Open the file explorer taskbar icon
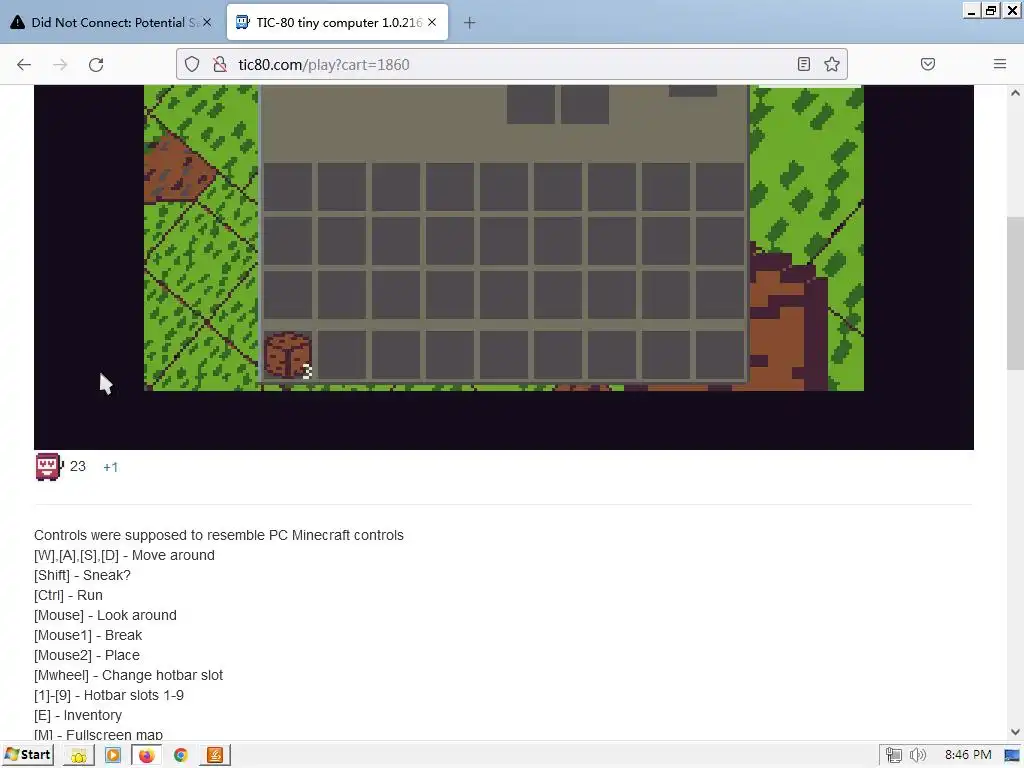The width and height of the screenshot is (1024, 768). [78, 756]
